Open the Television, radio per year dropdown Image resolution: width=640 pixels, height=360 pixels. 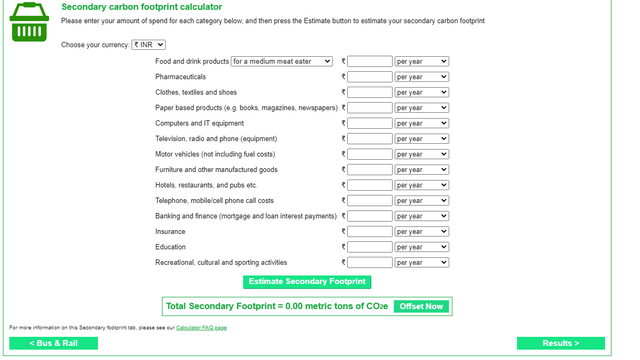point(422,139)
